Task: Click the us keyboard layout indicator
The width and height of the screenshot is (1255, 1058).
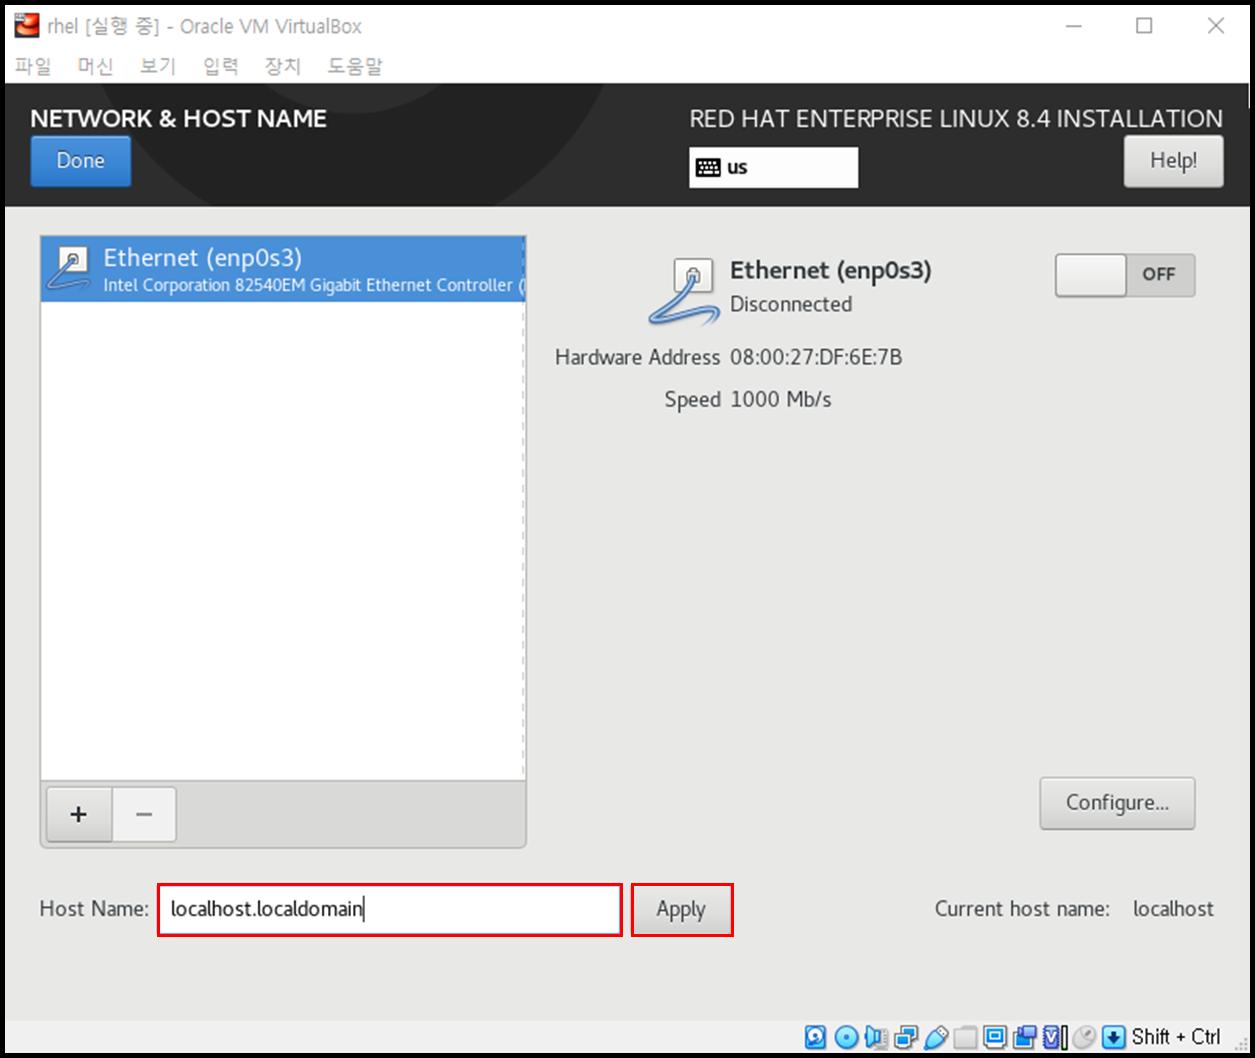Action: tap(774, 167)
